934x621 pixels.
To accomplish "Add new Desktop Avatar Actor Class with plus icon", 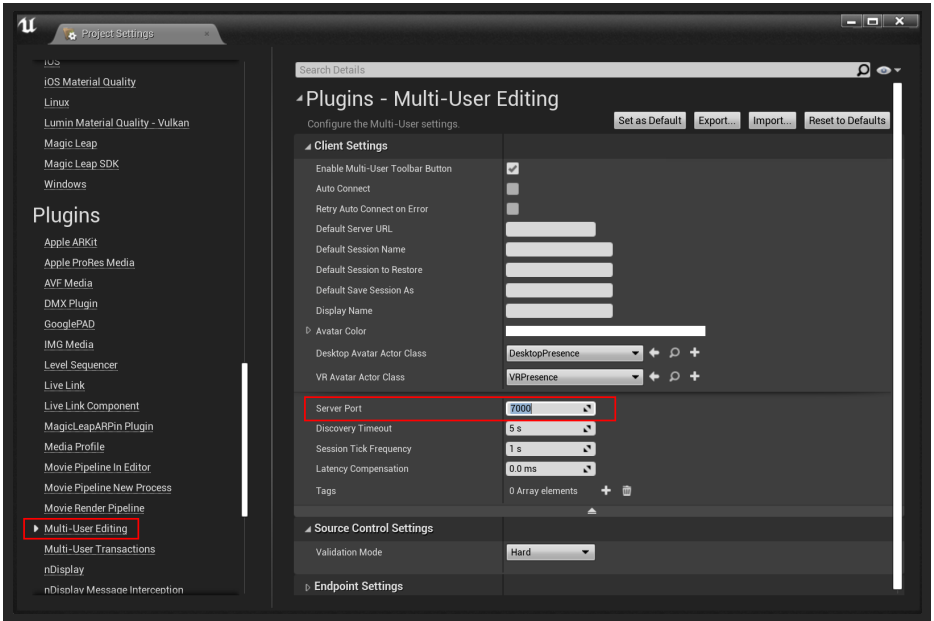I will (695, 352).
